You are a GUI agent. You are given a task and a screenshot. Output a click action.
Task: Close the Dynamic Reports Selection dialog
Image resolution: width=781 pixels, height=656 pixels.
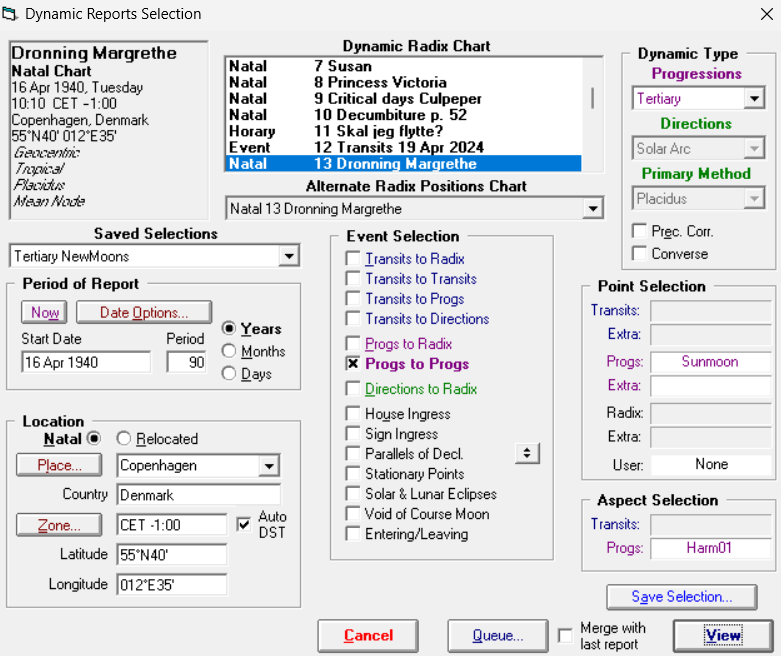tap(767, 14)
